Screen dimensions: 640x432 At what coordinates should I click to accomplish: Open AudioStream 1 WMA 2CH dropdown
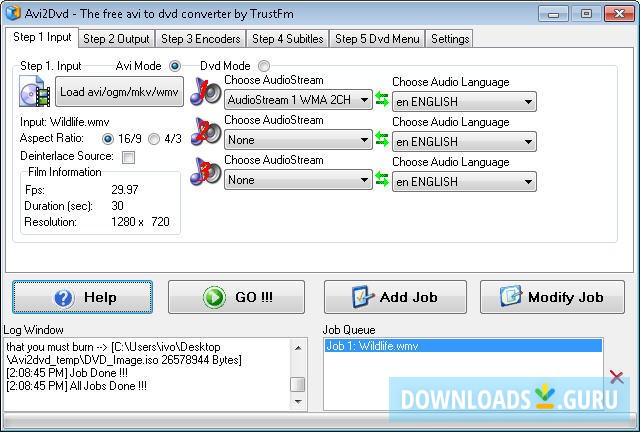298,100
